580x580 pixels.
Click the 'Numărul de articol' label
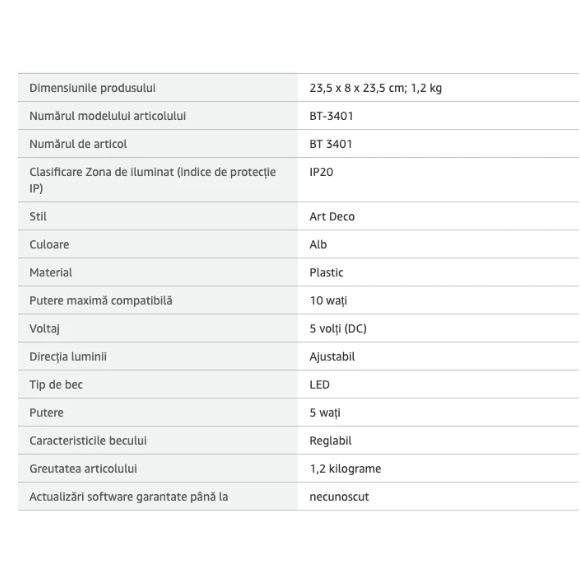(x=78, y=144)
